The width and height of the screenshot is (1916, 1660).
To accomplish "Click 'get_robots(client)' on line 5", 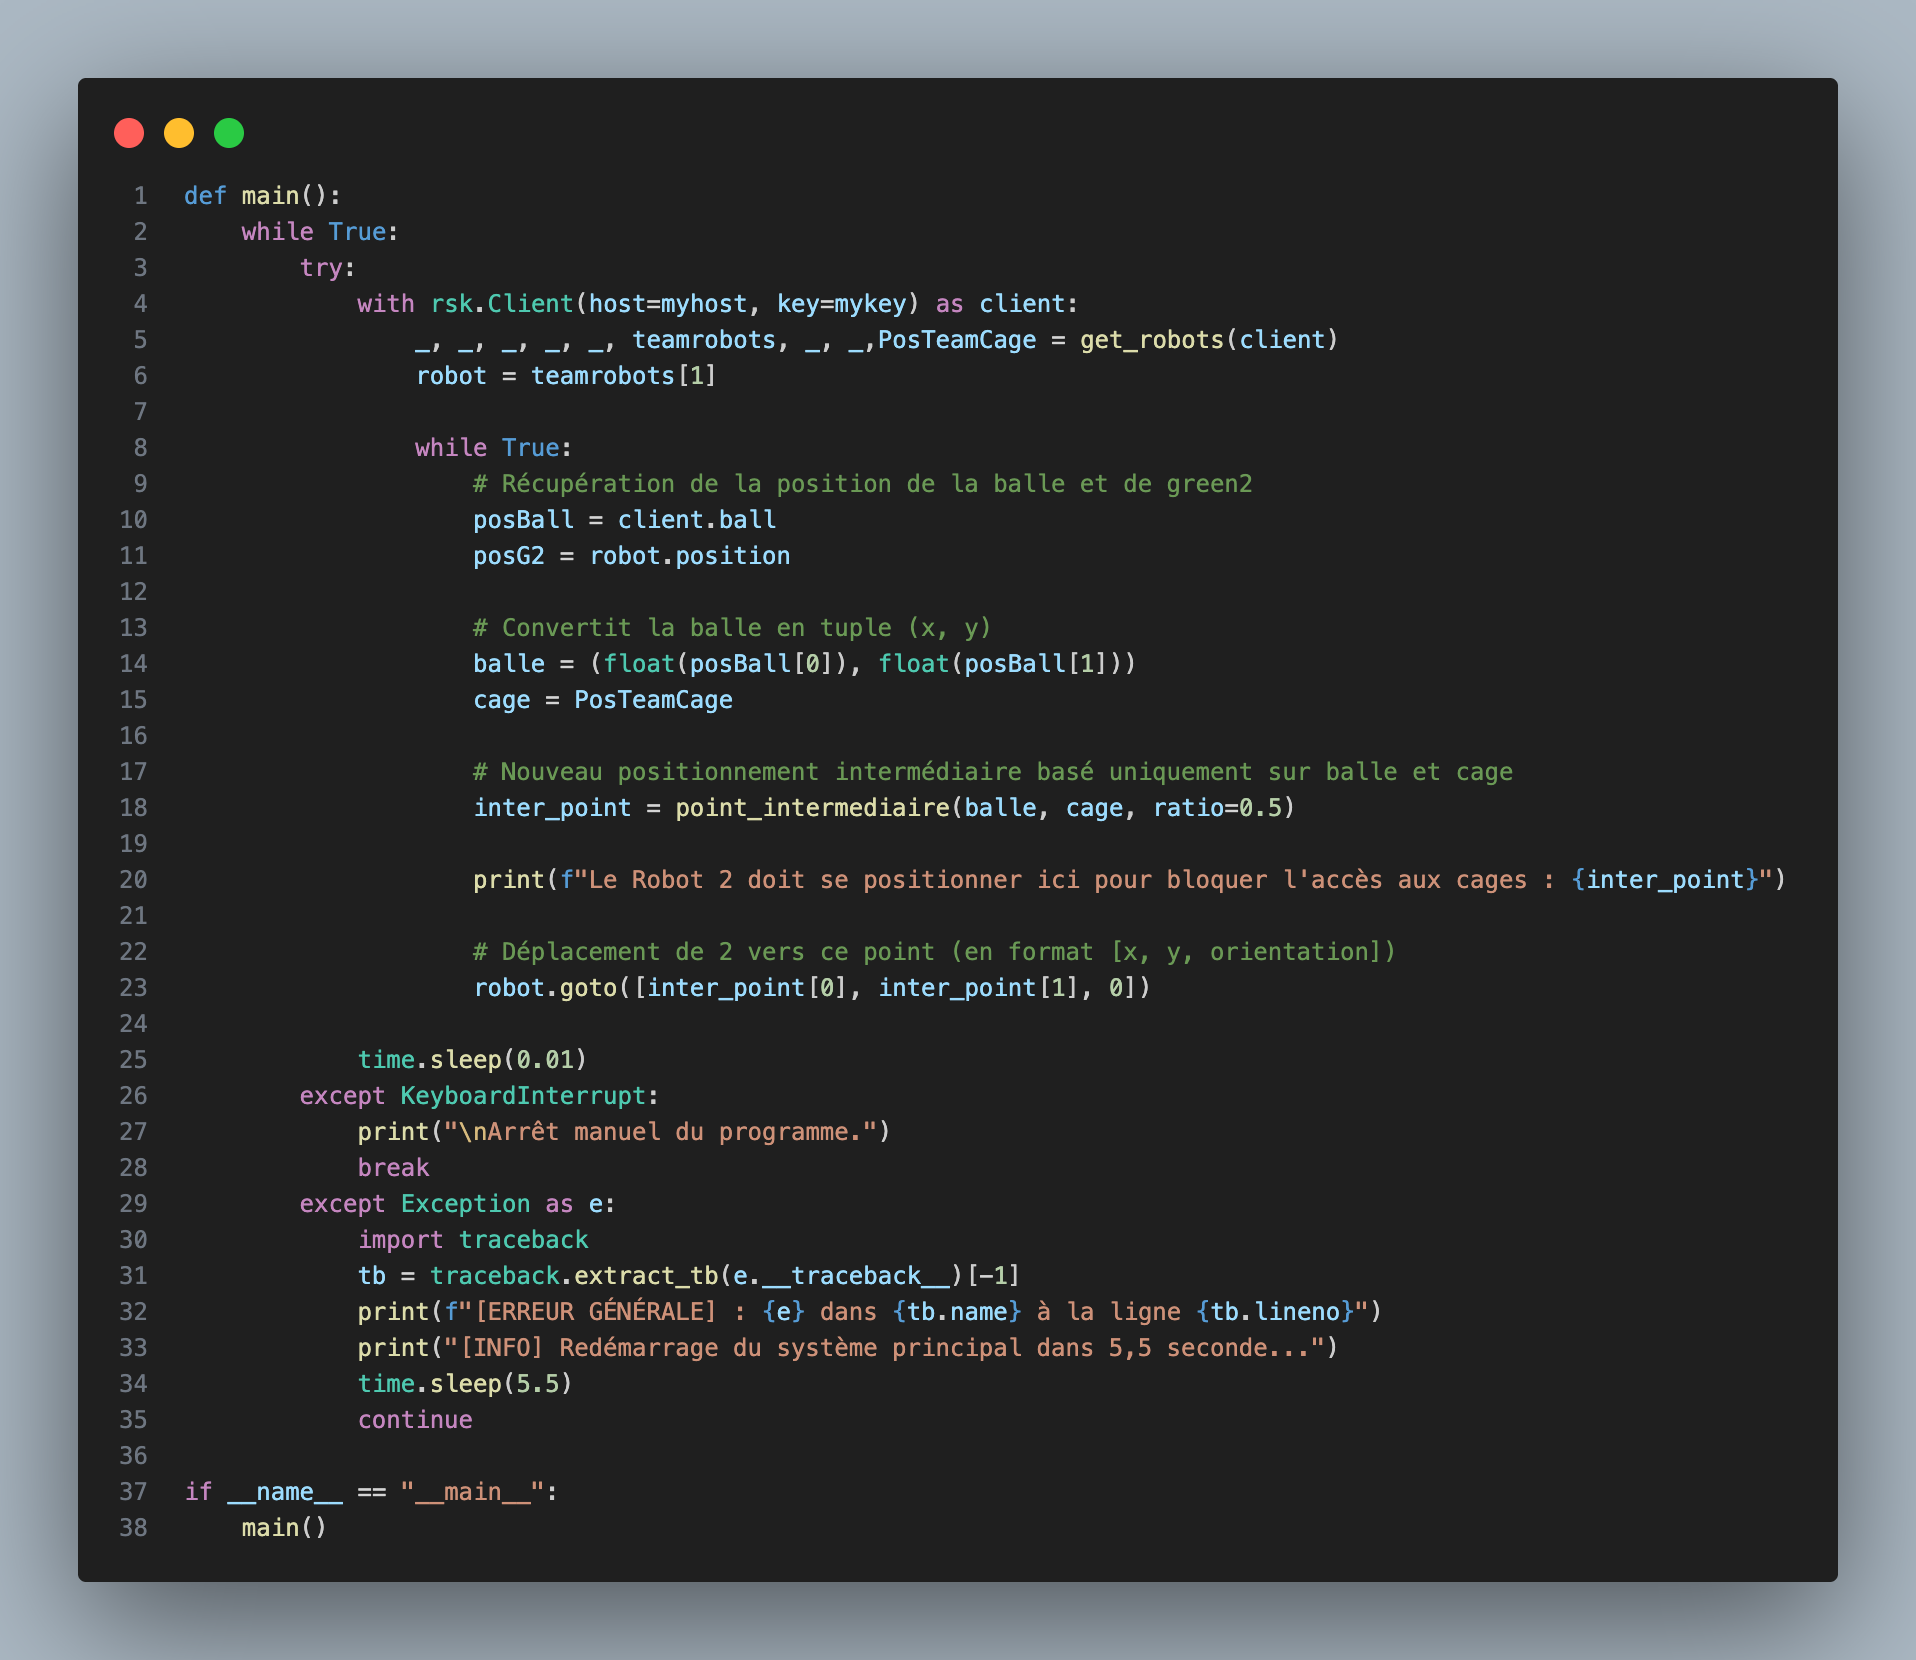I will click(1209, 340).
